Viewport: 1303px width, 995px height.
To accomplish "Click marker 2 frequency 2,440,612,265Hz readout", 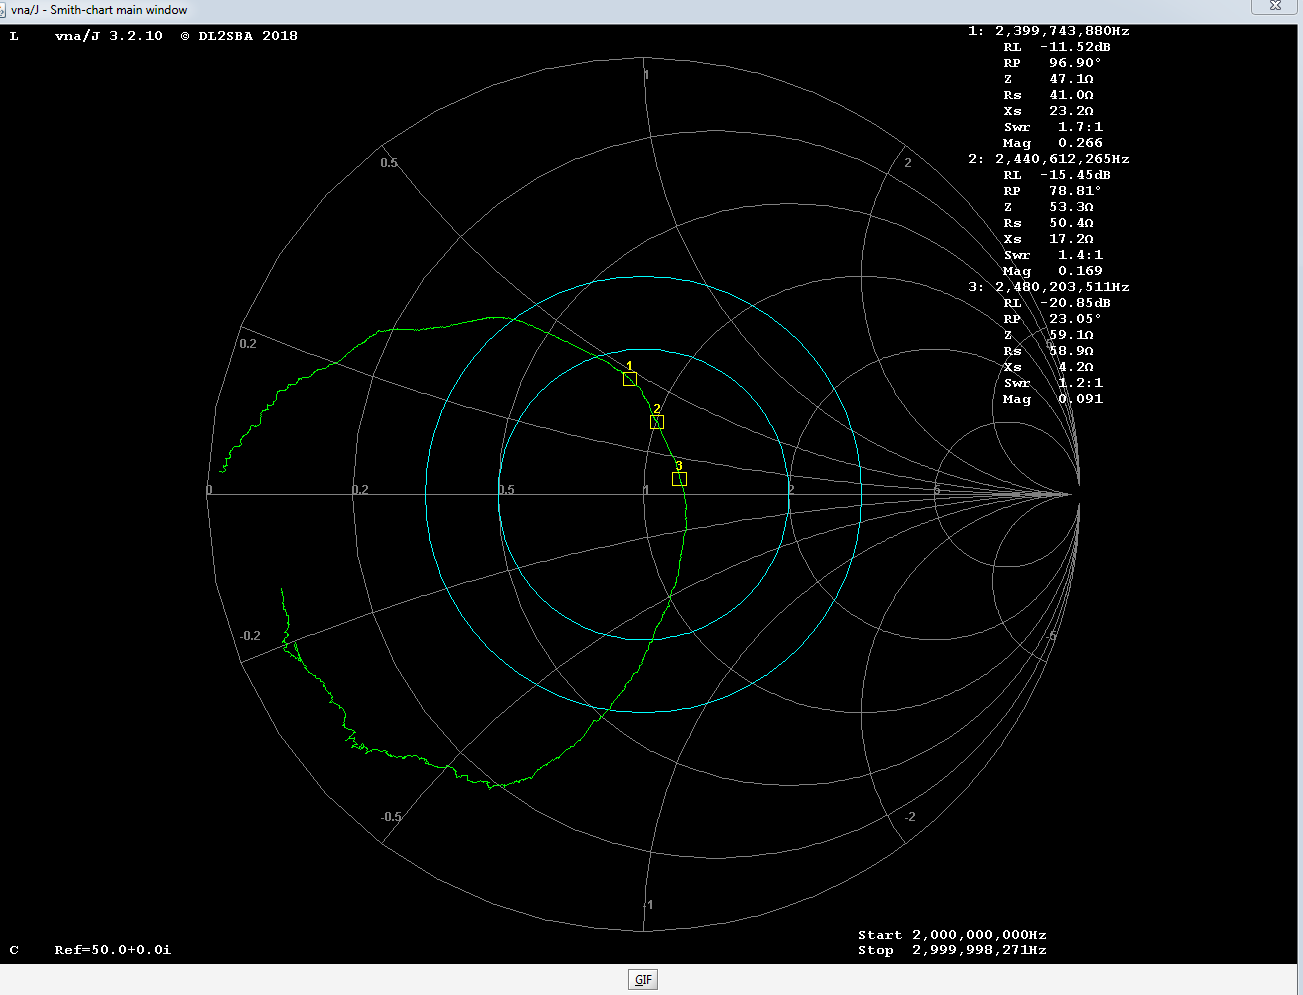I will tap(1061, 159).
